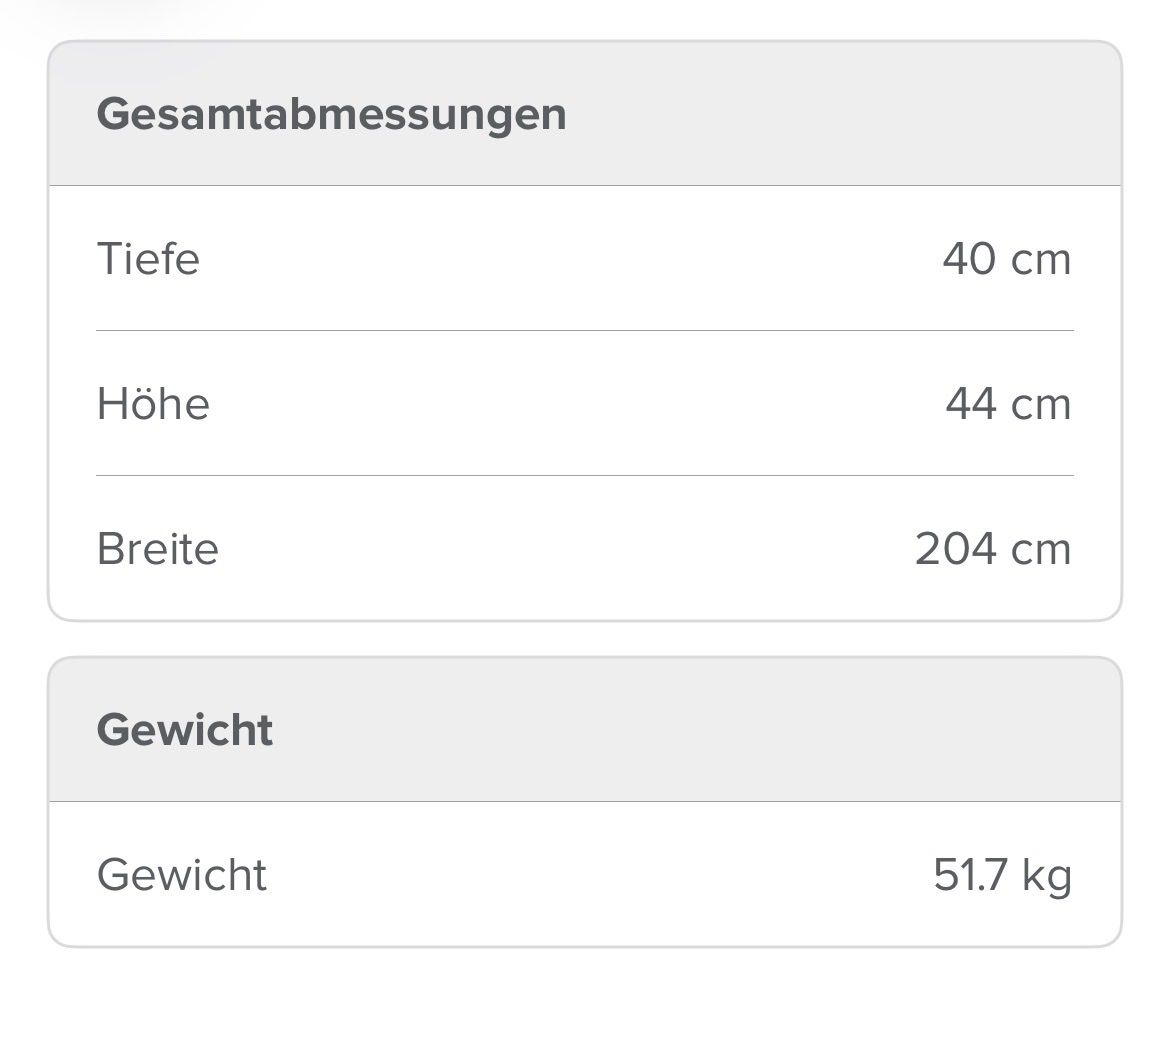
Task: Click the cm unit in the Tiefe row
Action: point(1041,262)
